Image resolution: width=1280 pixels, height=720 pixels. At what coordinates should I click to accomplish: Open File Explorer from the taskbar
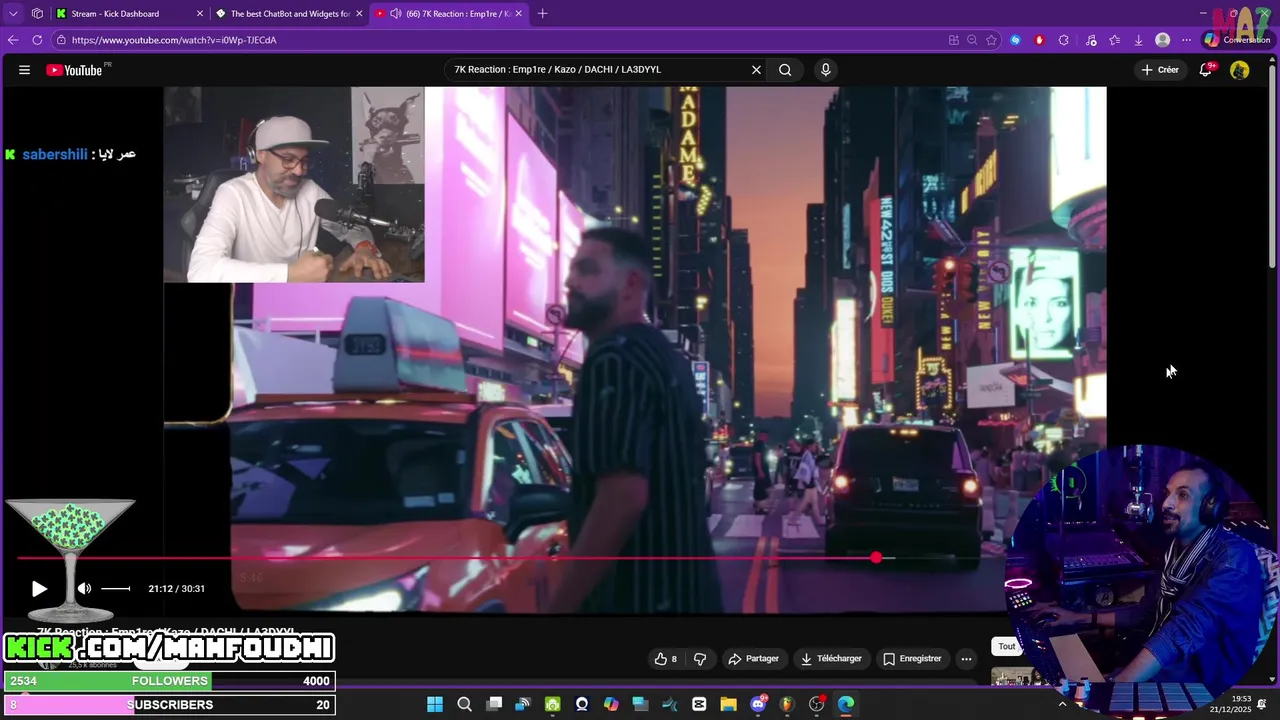click(x=728, y=704)
